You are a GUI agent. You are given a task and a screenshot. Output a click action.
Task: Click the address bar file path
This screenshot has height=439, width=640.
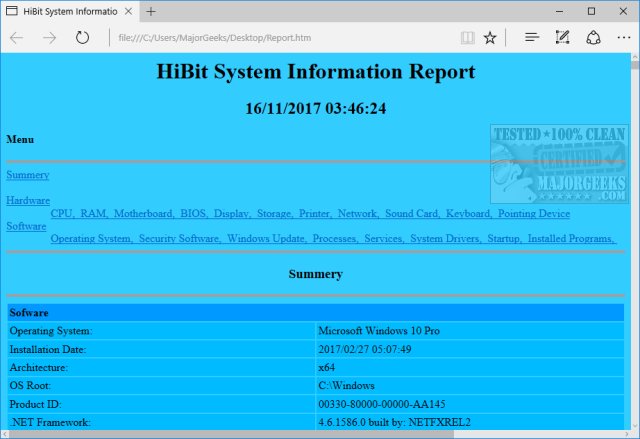click(215, 38)
